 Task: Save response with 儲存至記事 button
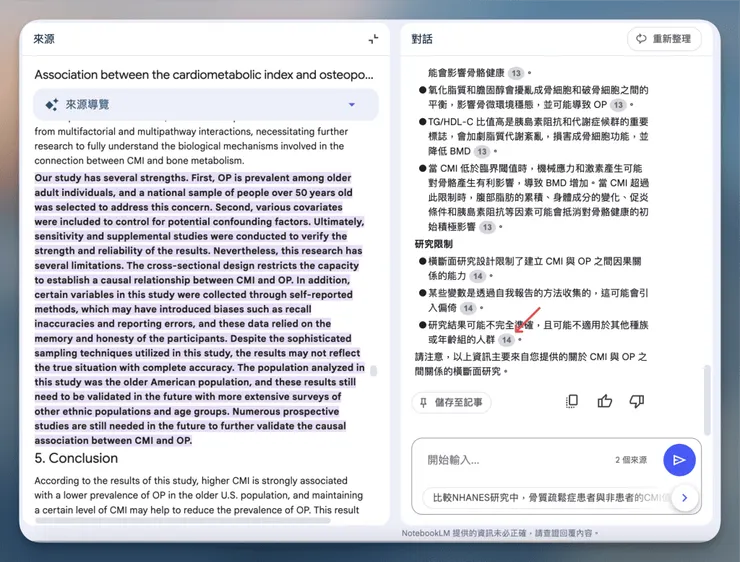click(452, 403)
